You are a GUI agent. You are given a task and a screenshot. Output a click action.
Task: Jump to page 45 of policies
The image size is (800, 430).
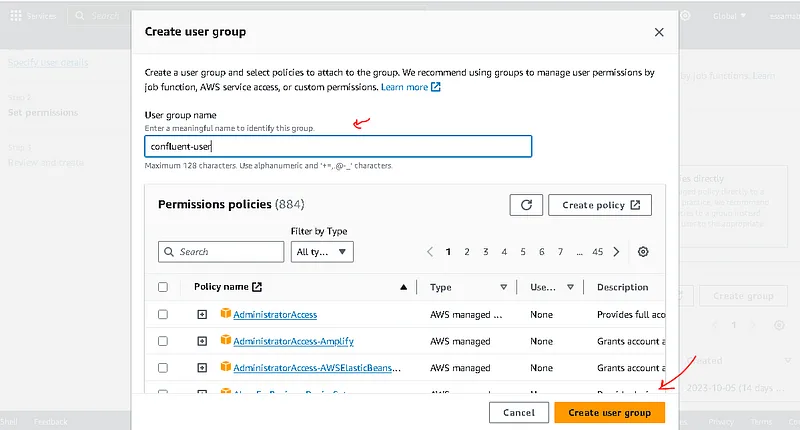click(598, 252)
